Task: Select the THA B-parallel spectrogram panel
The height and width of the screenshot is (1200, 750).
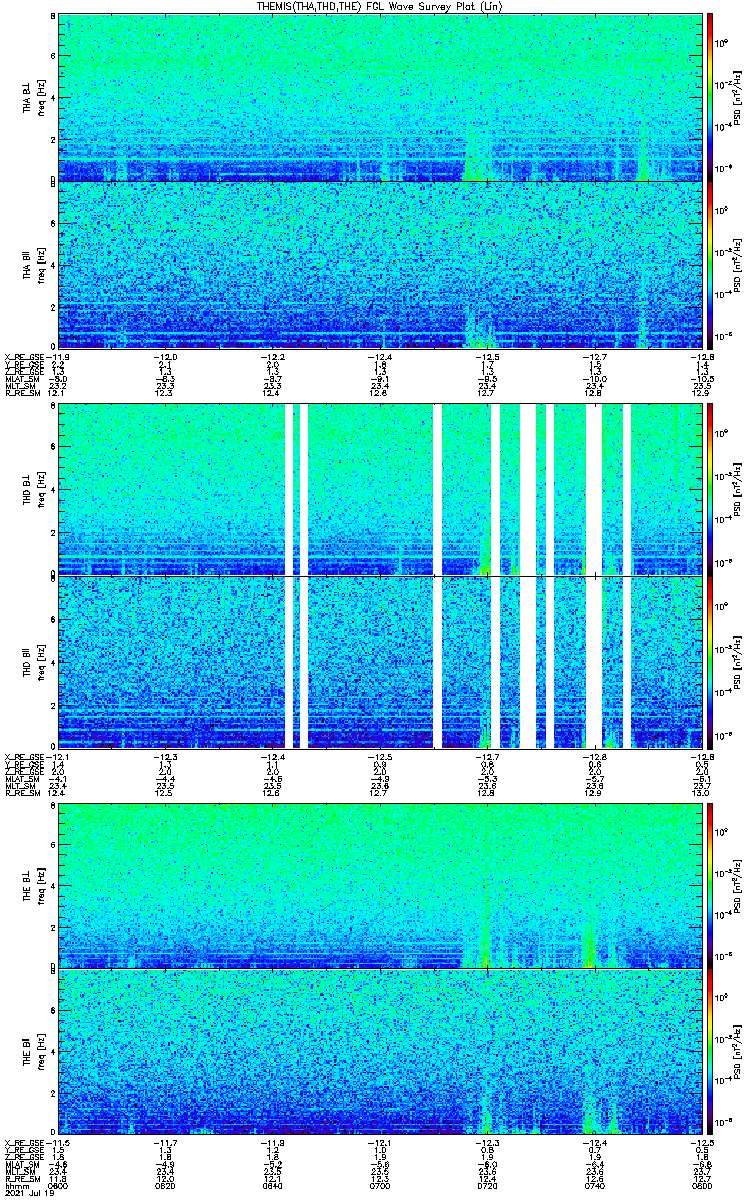Action: 379,265
